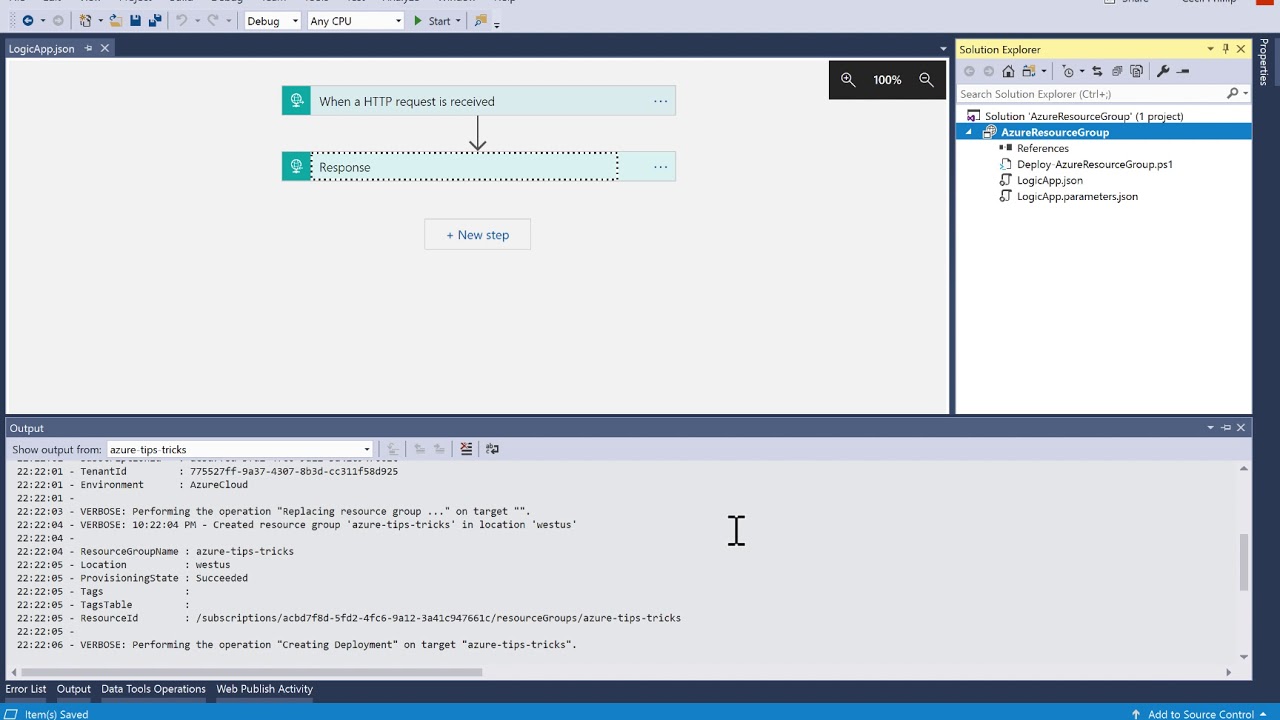The image size is (1280, 720).
Task: Toggle auto-hide pin on the Output pane
Action: [x=1226, y=428]
